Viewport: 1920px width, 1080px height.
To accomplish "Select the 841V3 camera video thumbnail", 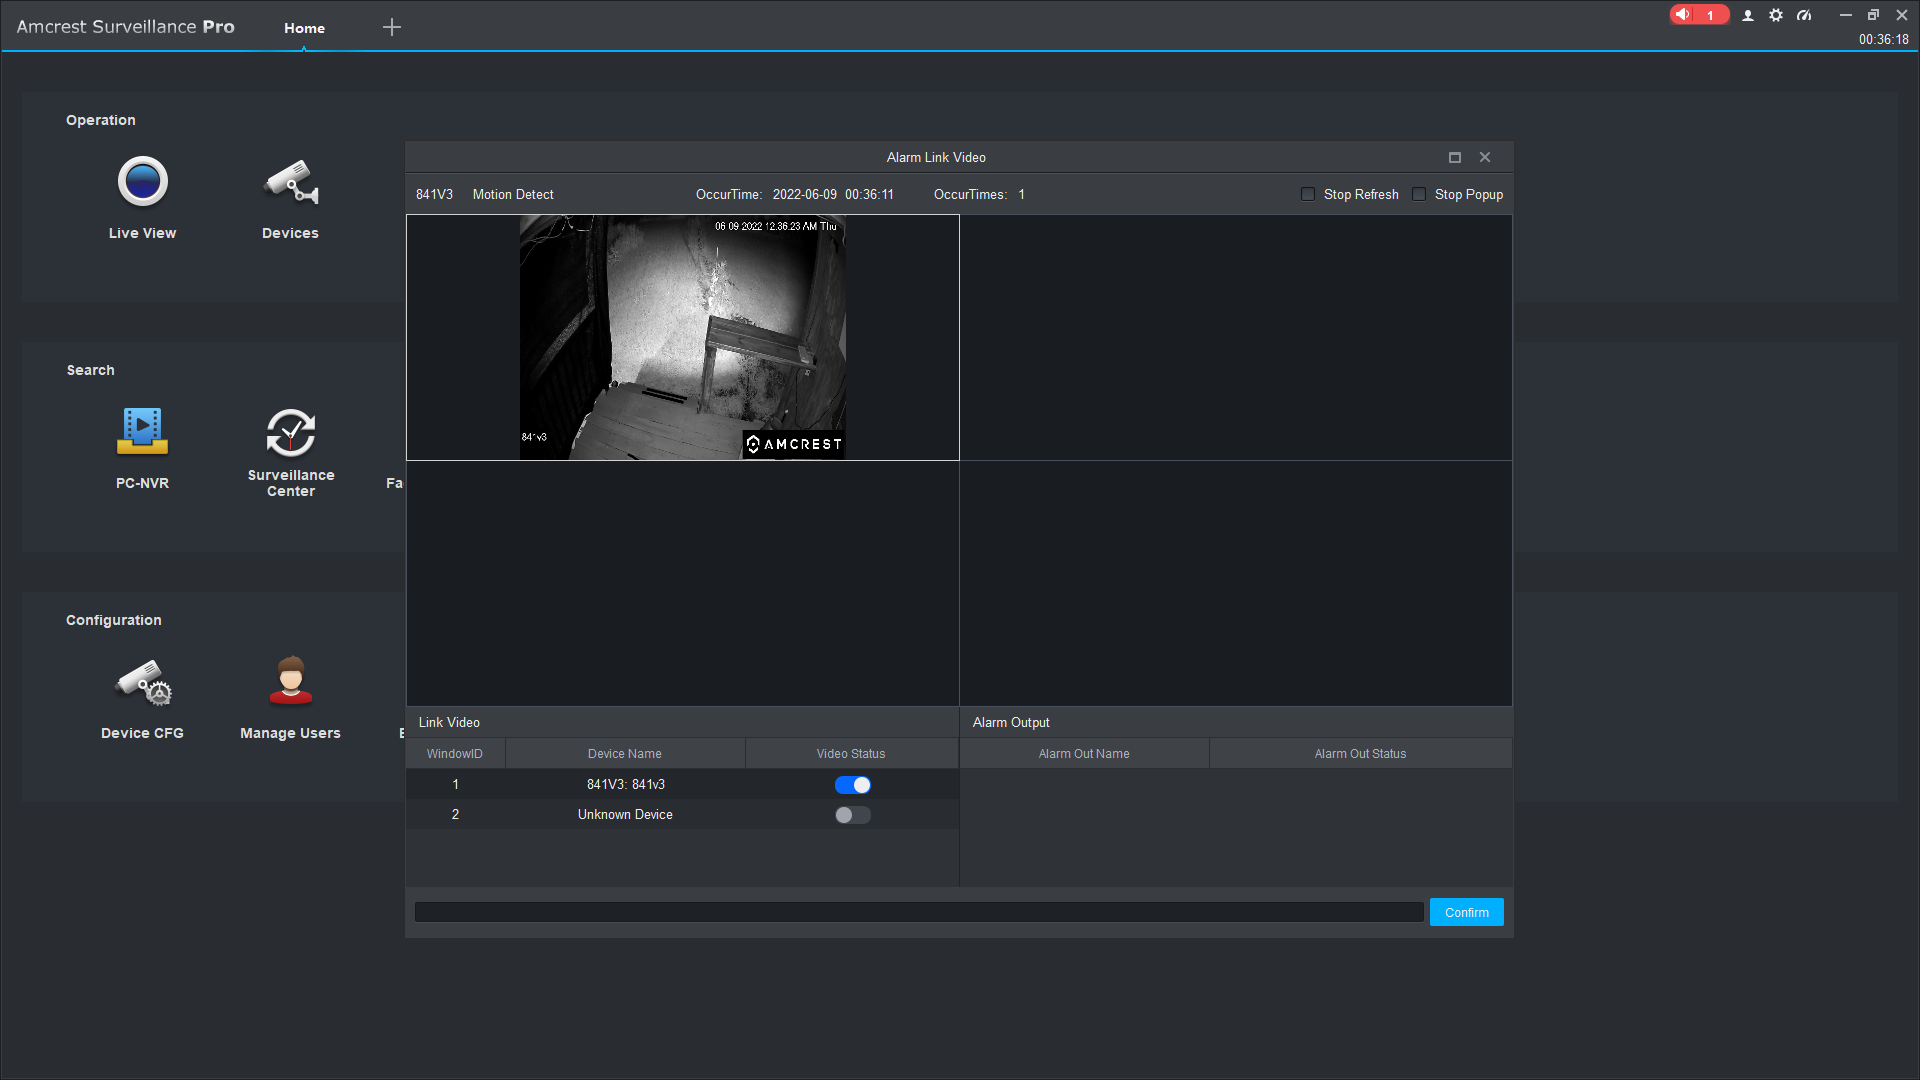I will coord(683,338).
